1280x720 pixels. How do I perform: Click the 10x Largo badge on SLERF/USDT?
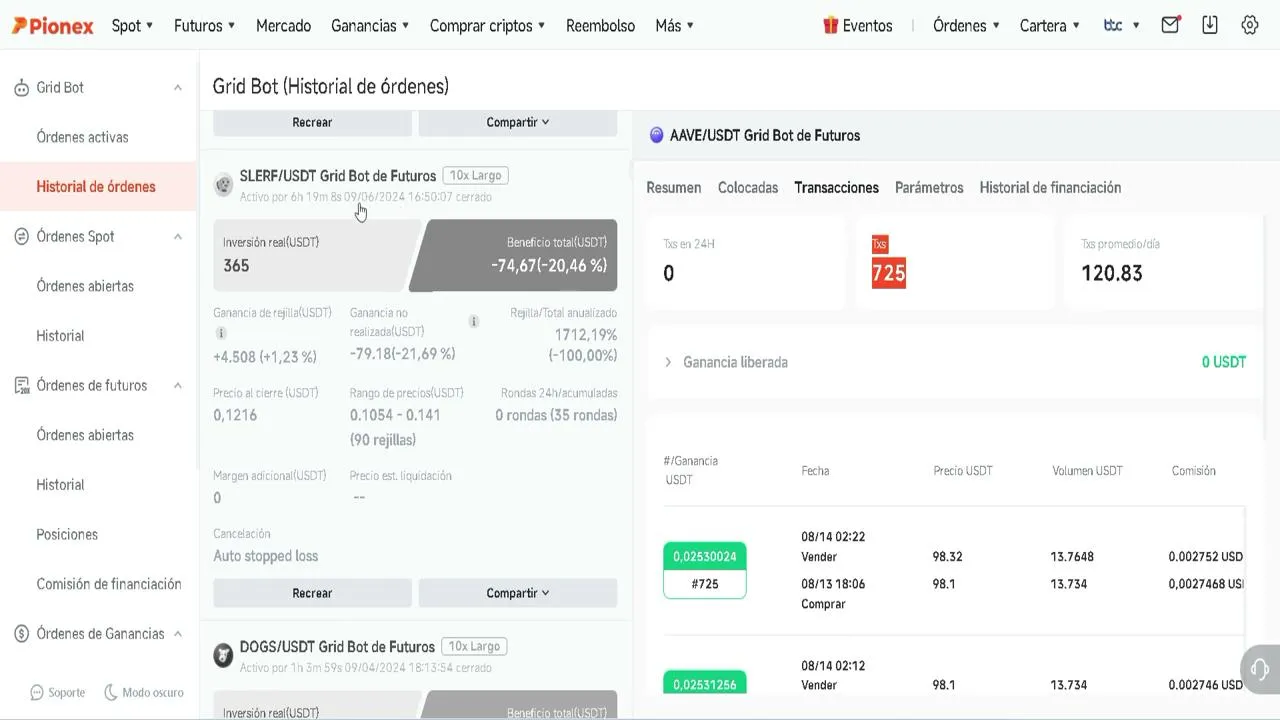tap(475, 176)
